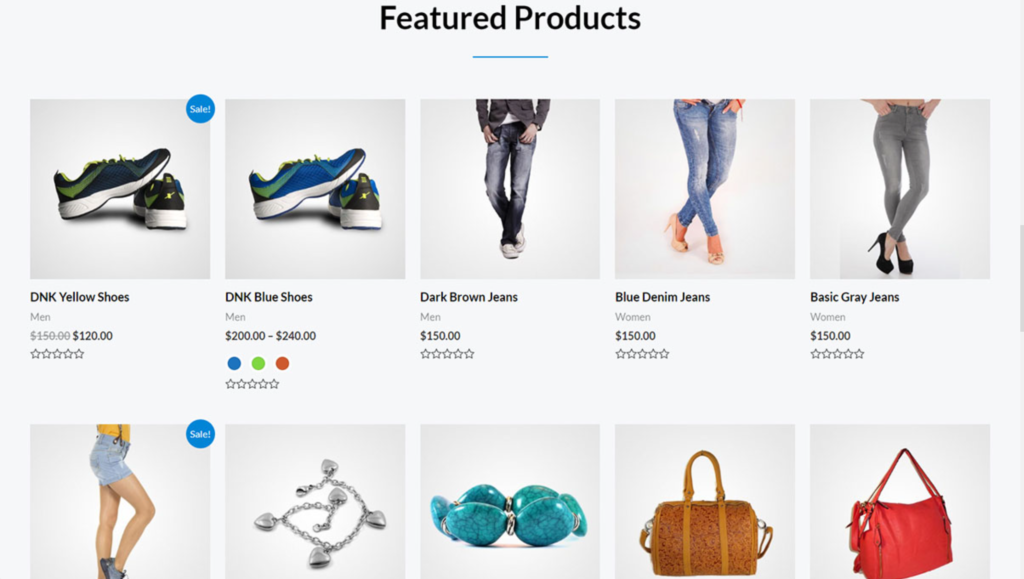
Task: Click the star rating under Basic Gray Jeans
Action: click(837, 354)
